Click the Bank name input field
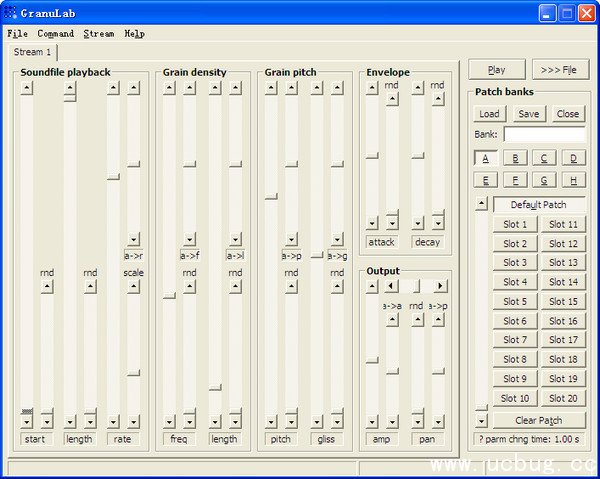Viewport: 600px width, 479px height. (x=544, y=134)
